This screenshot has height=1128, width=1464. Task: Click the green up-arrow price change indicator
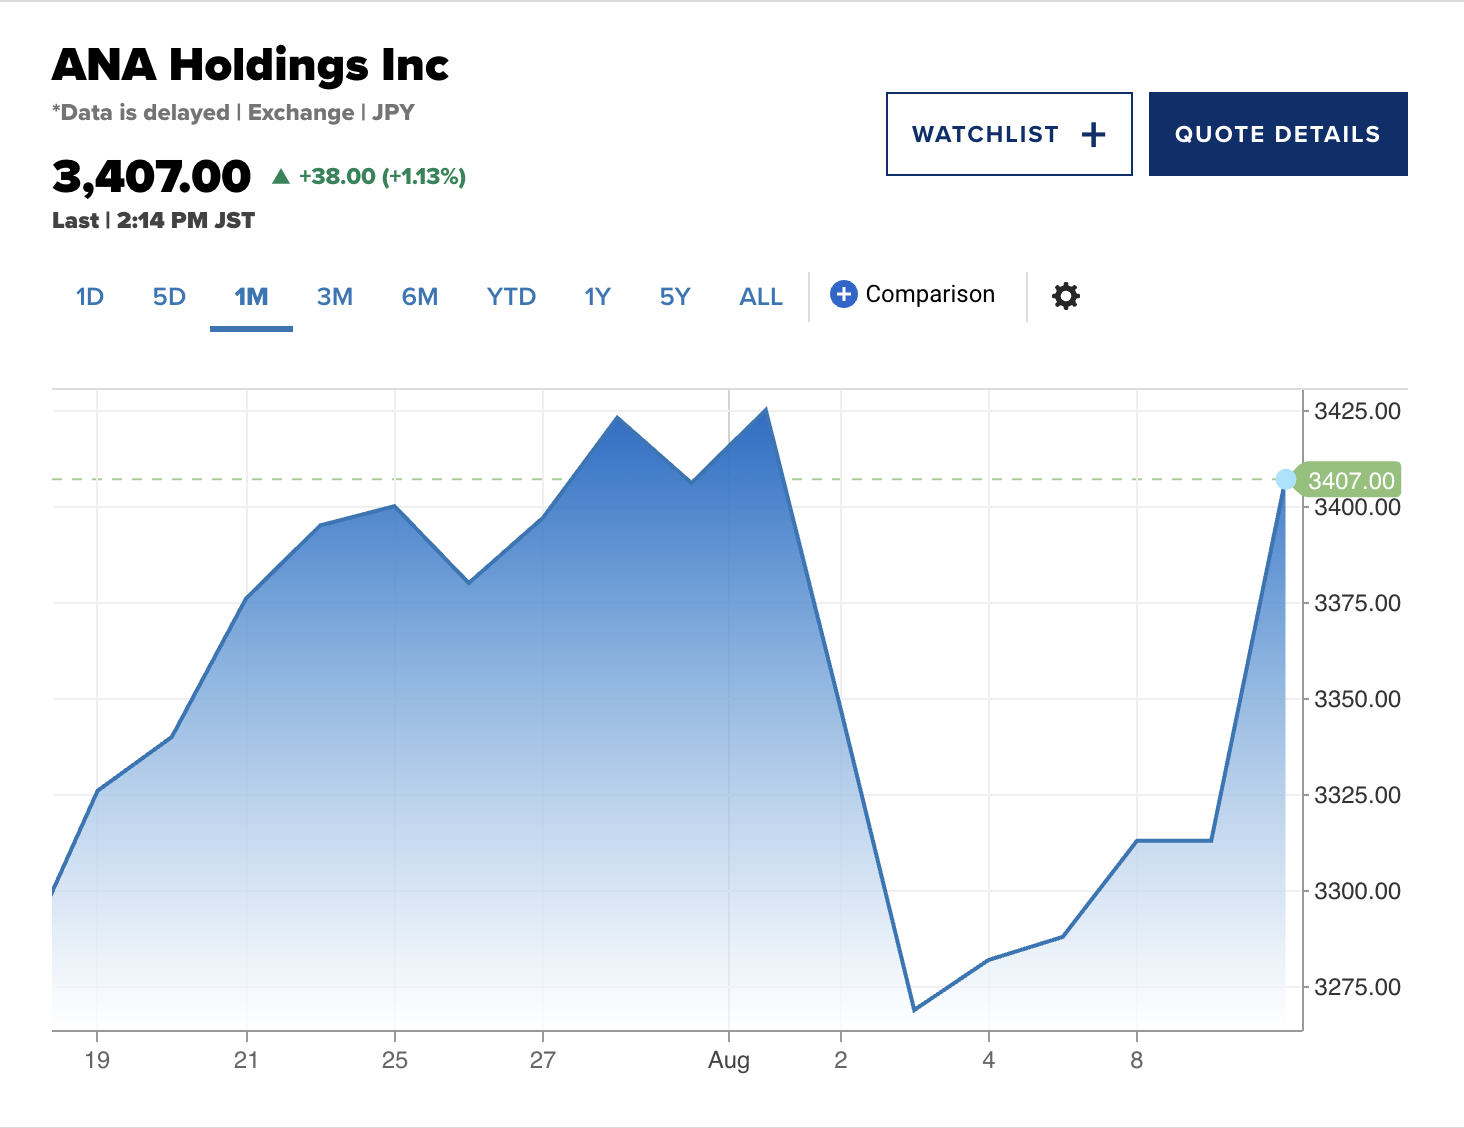281,177
